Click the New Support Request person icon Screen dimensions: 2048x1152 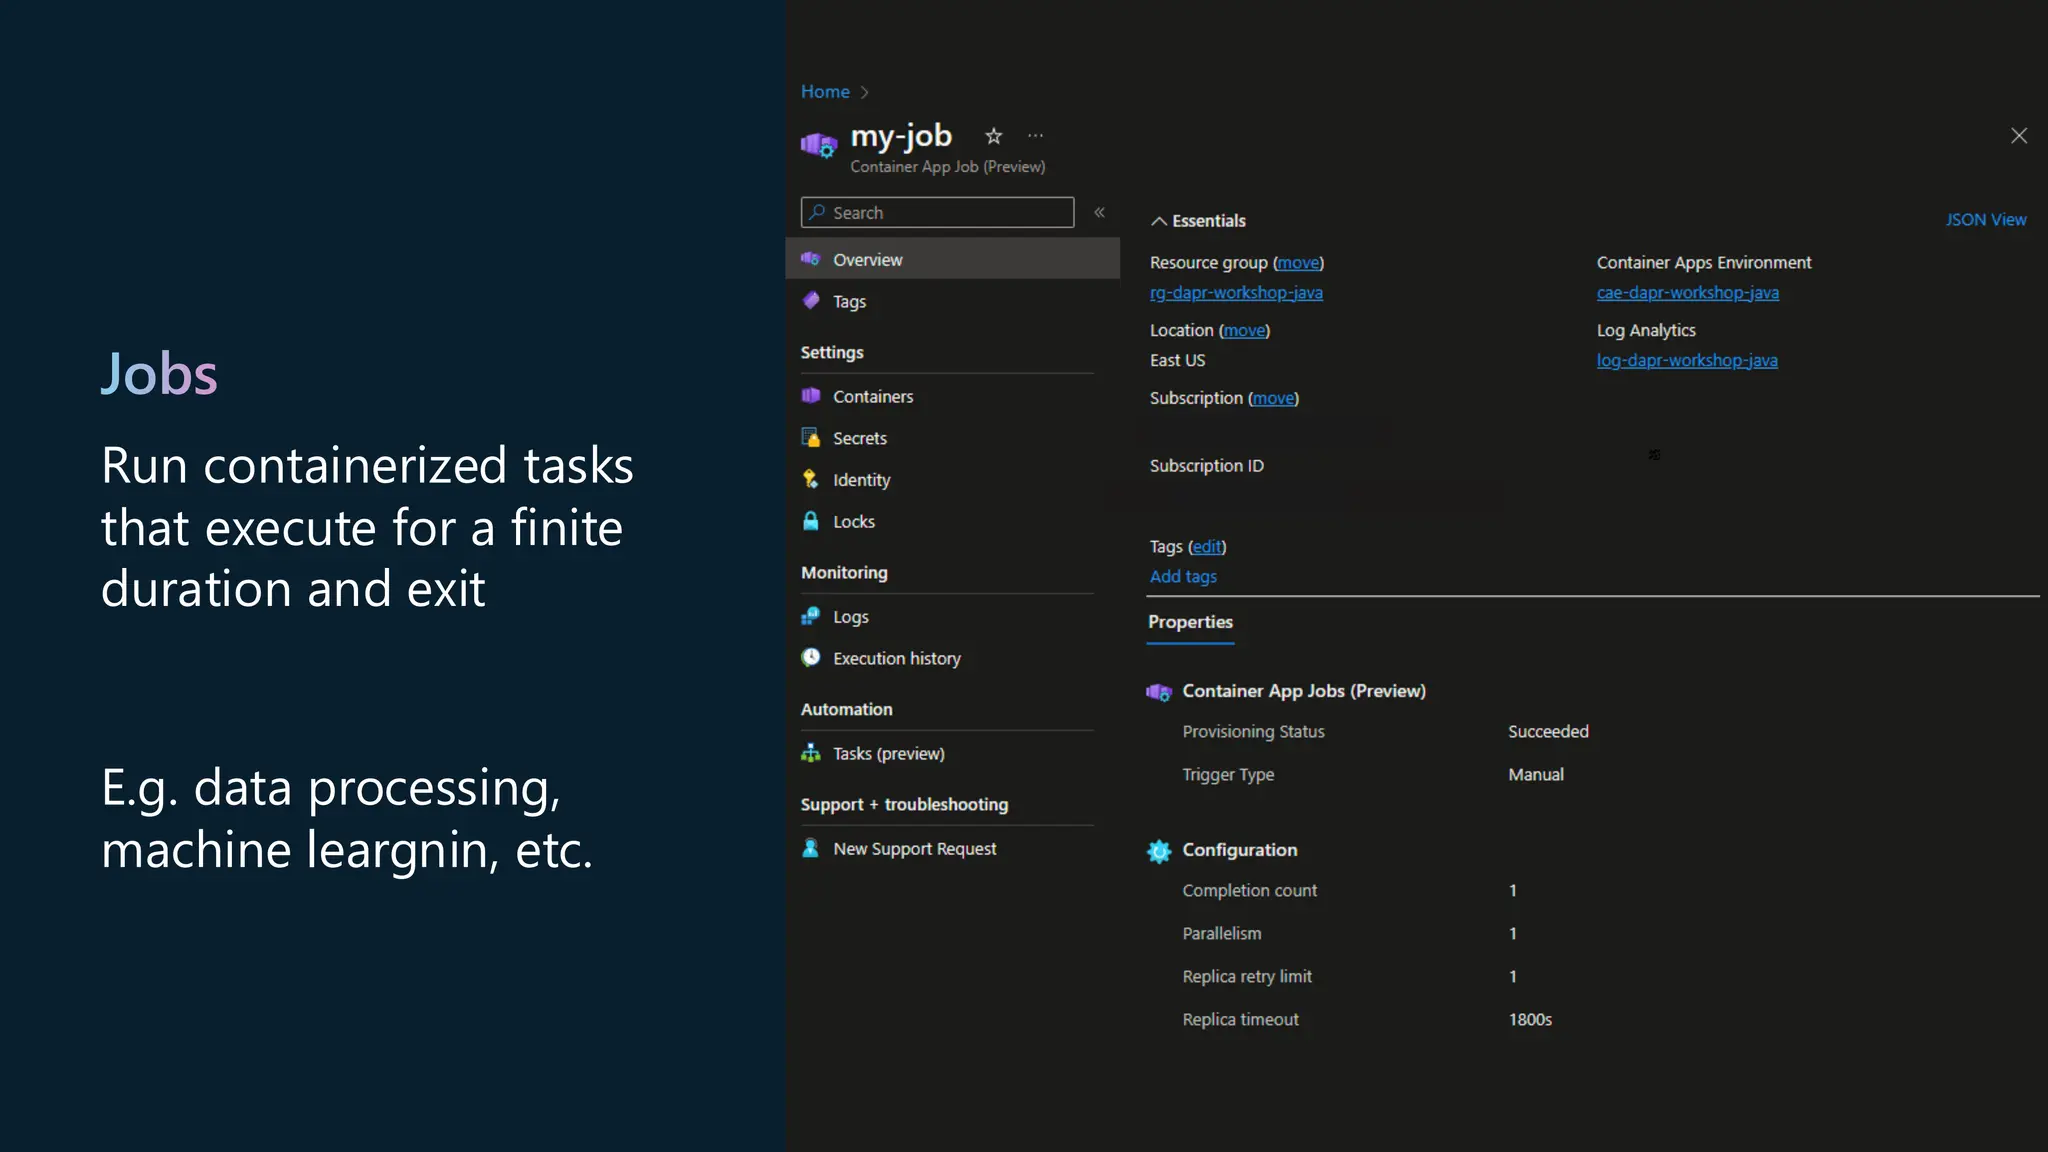point(810,848)
